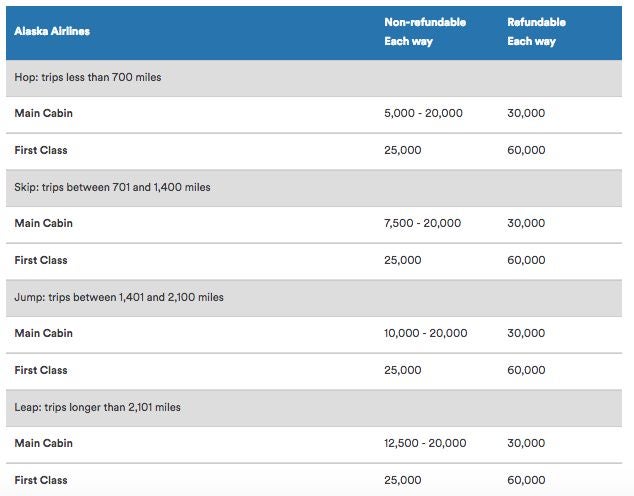Image resolution: width=634 pixels, height=496 pixels.
Task: Click Main Cabin label under Skip section
Action: click(44, 223)
